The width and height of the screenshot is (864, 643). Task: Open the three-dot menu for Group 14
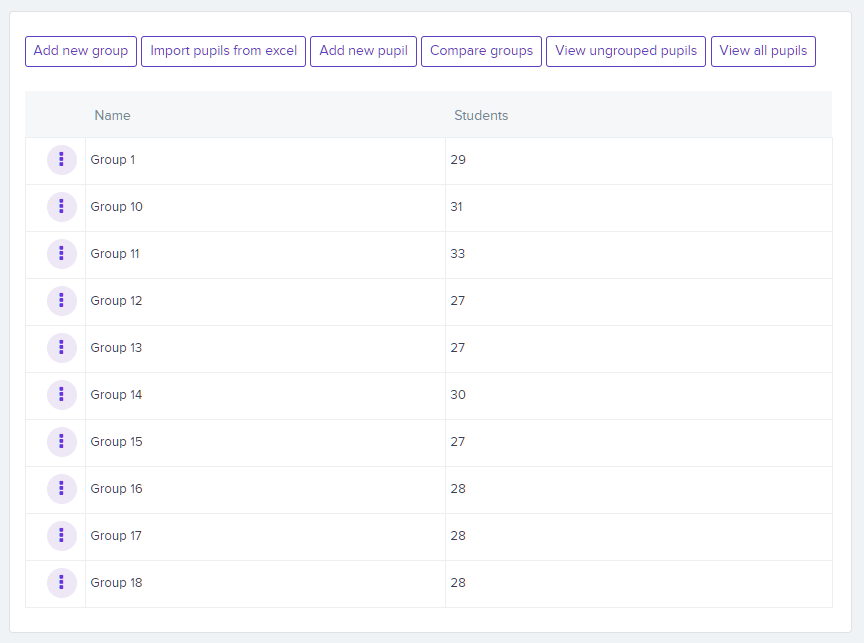62,395
